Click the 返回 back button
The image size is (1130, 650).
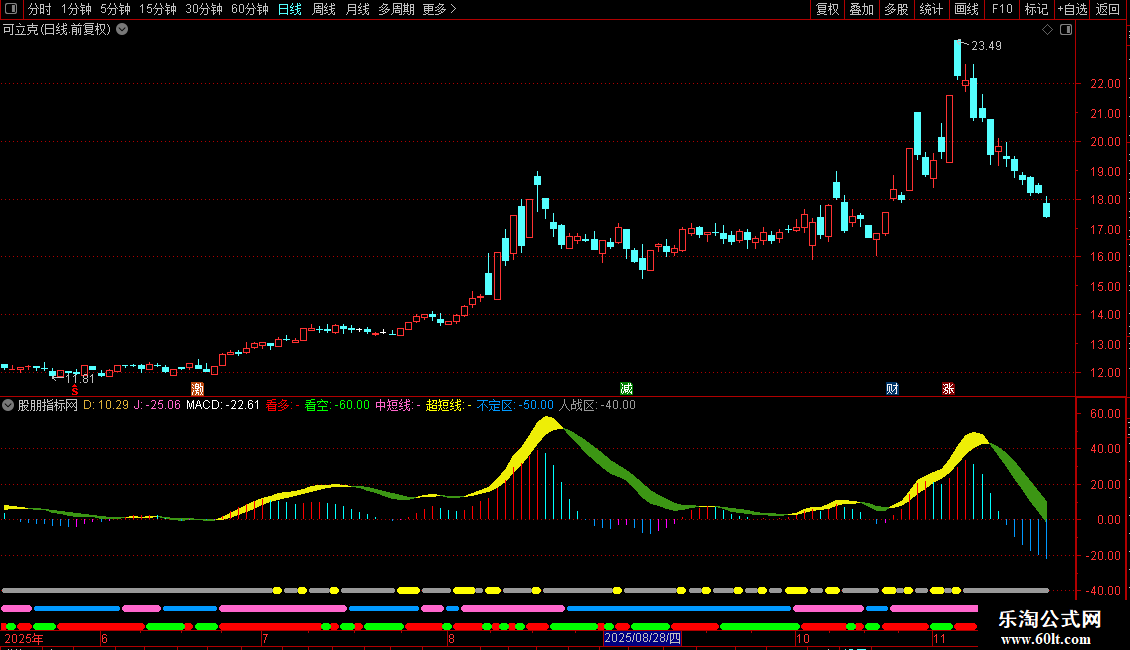click(1108, 9)
